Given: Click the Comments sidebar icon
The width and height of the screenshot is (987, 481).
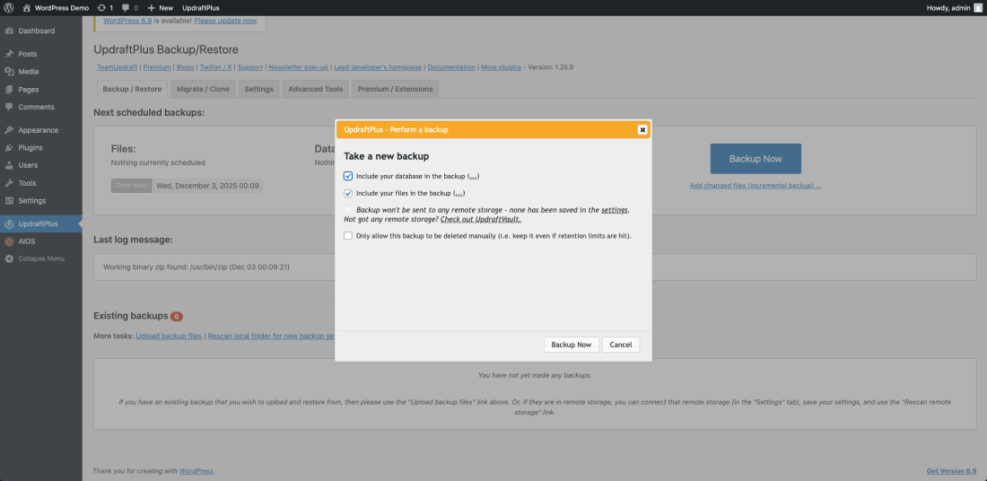Looking at the screenshot, I should [9, 107].
